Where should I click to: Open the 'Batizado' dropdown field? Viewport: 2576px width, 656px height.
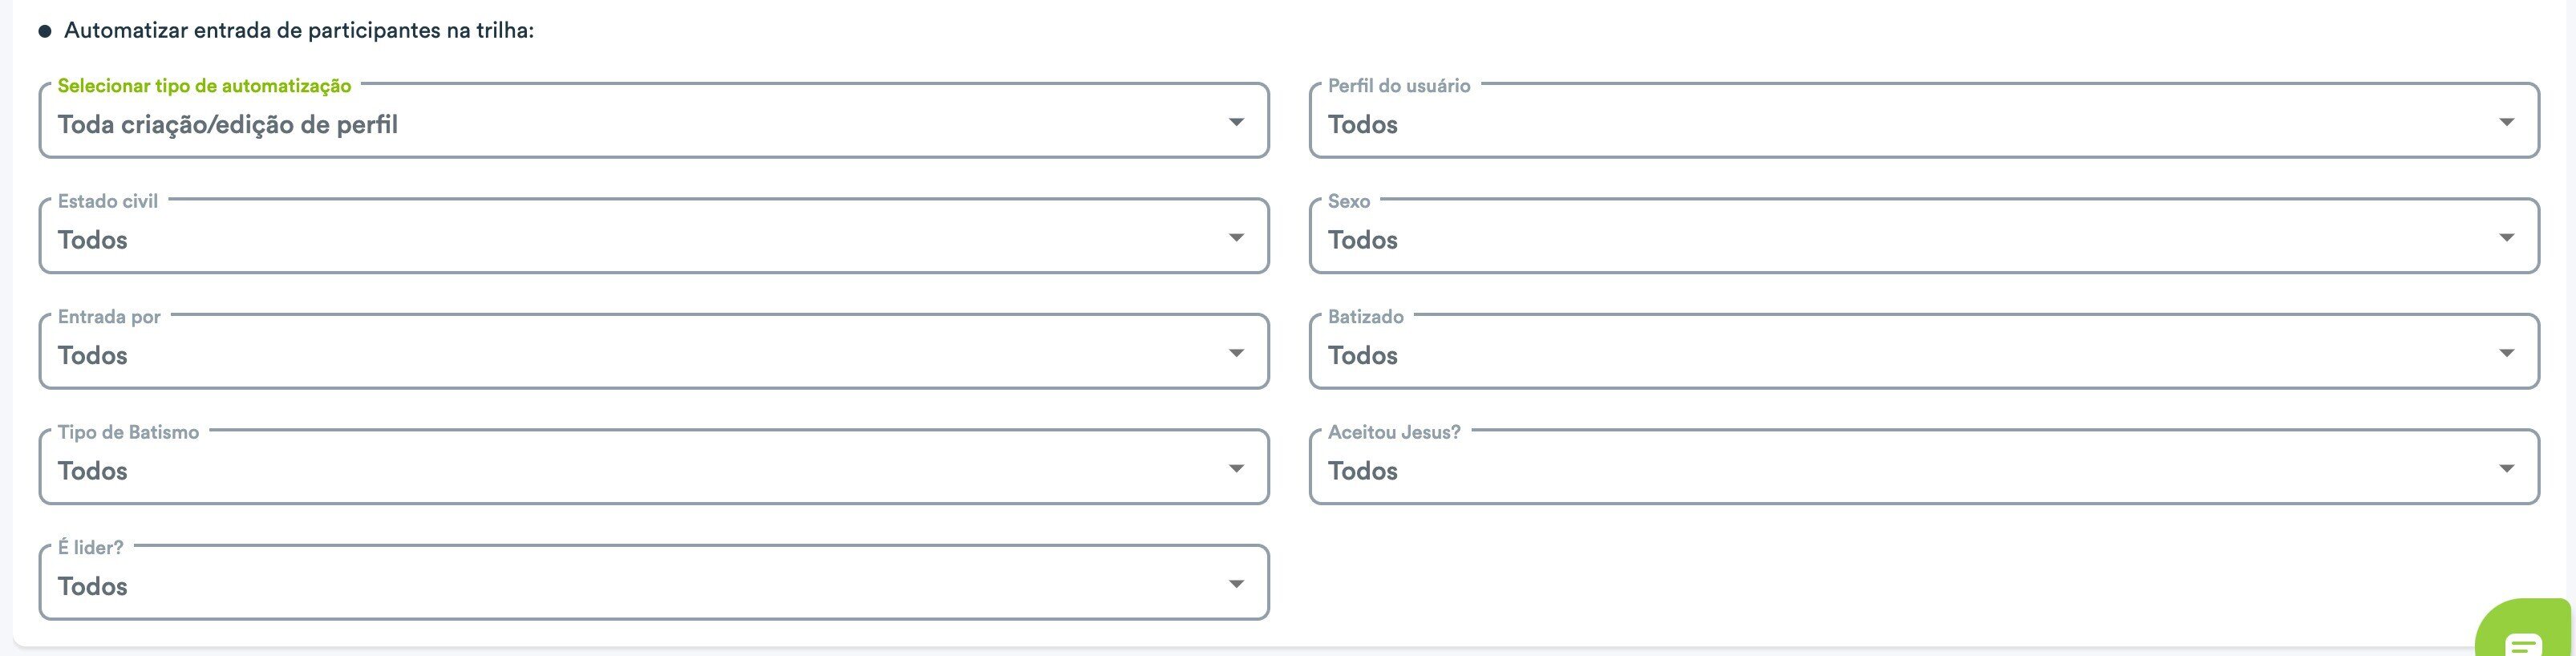[1924, 352]
